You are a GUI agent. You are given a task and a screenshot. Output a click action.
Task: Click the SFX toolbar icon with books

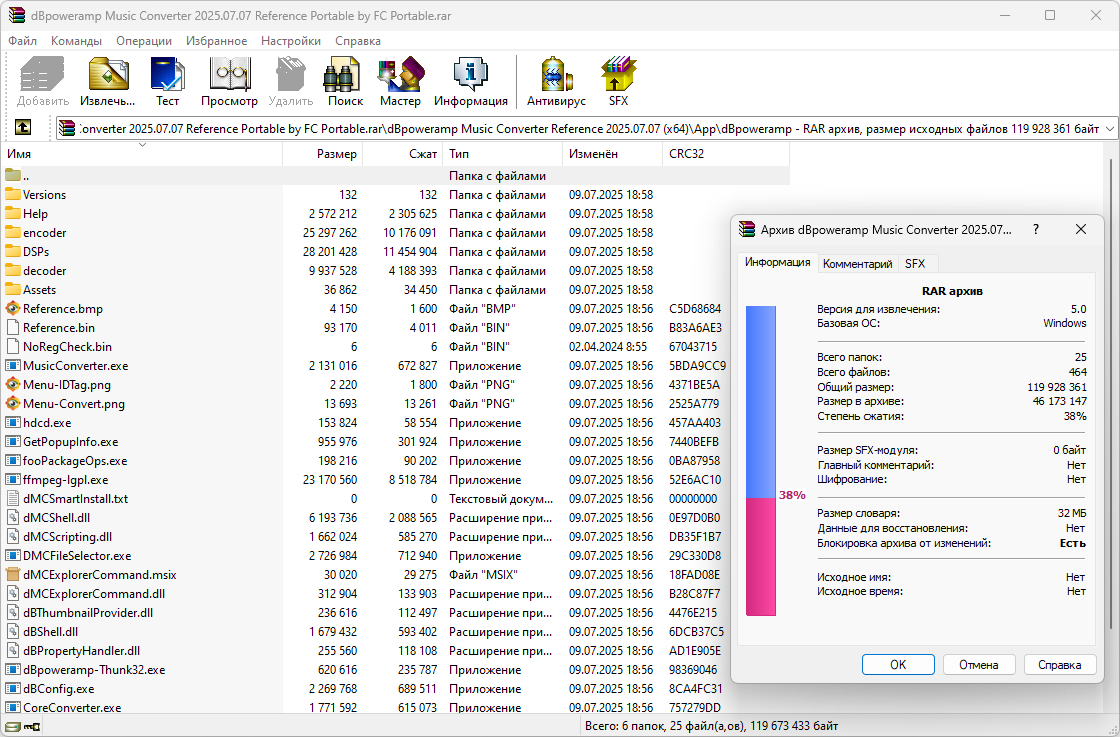pyautogui.click(x=619, y=74)
